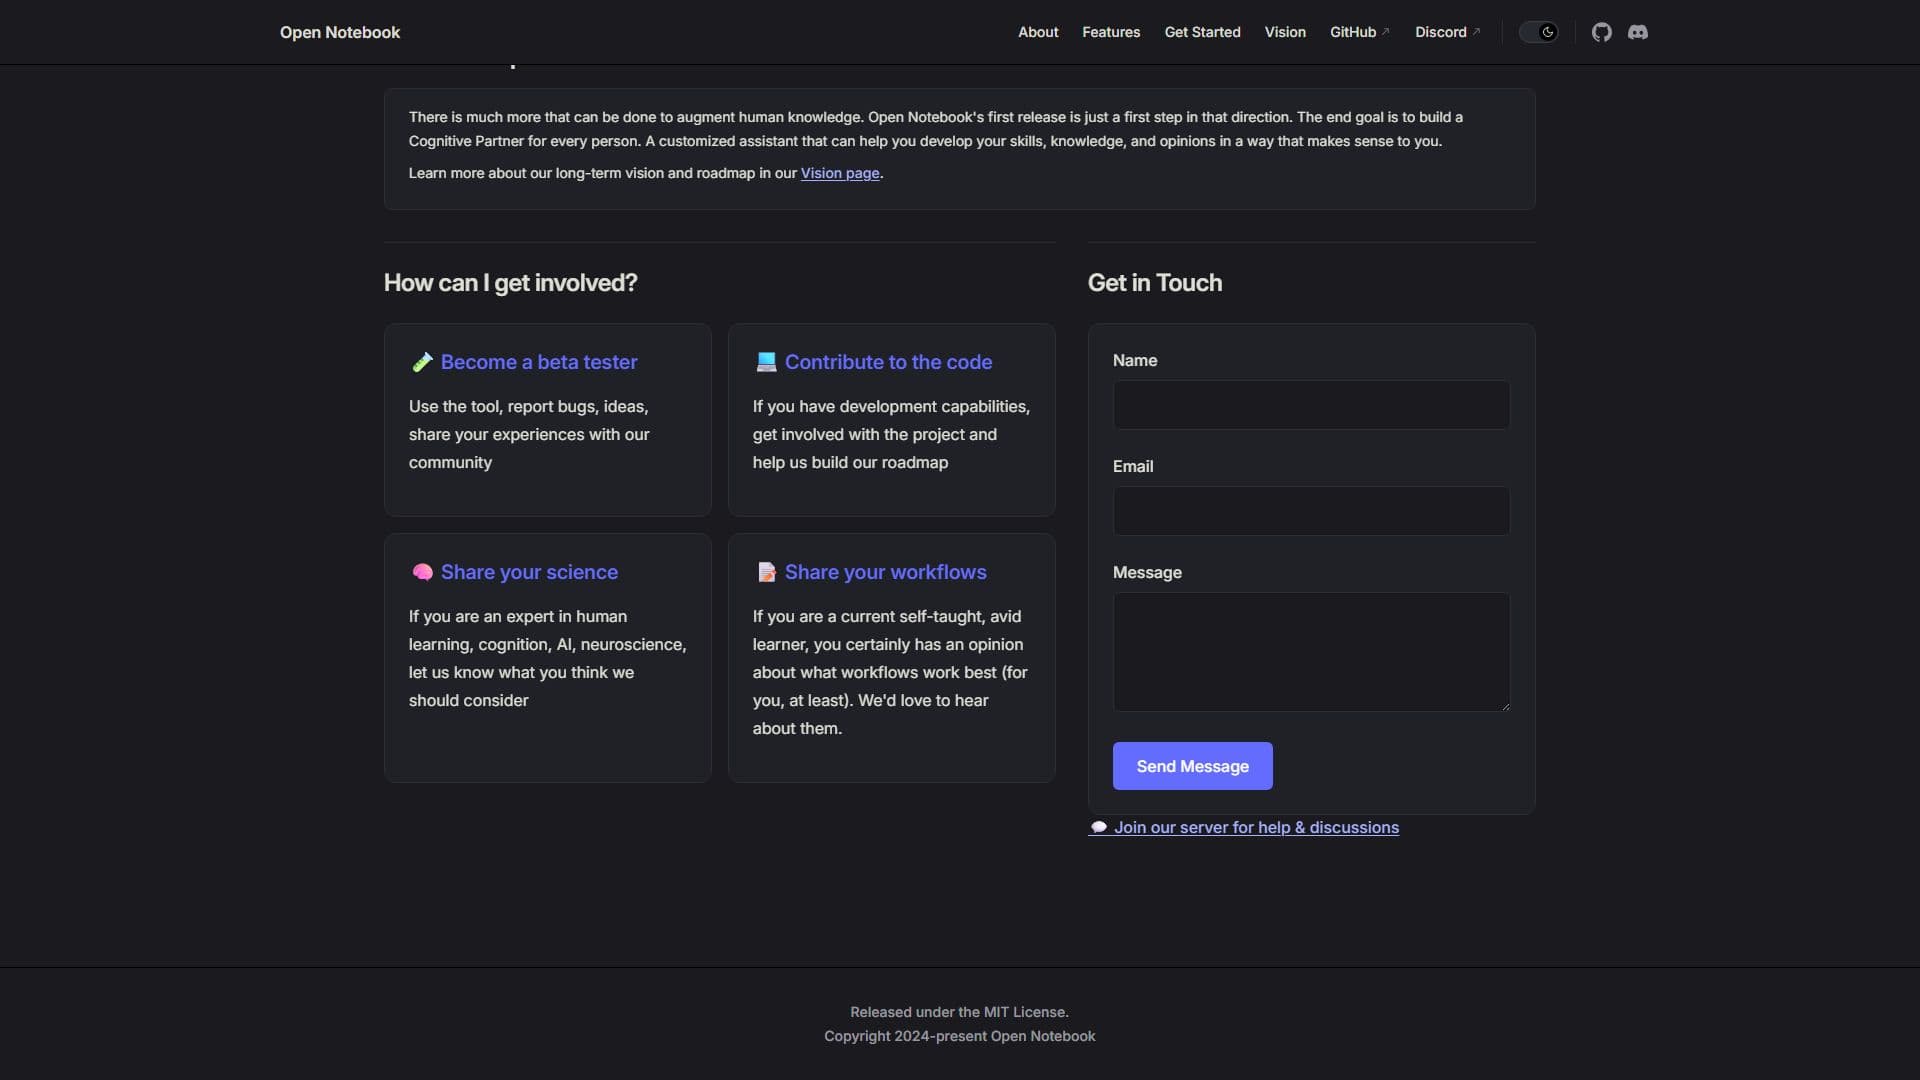Click 'Released under the MIT License.' text

[959, 1012]
